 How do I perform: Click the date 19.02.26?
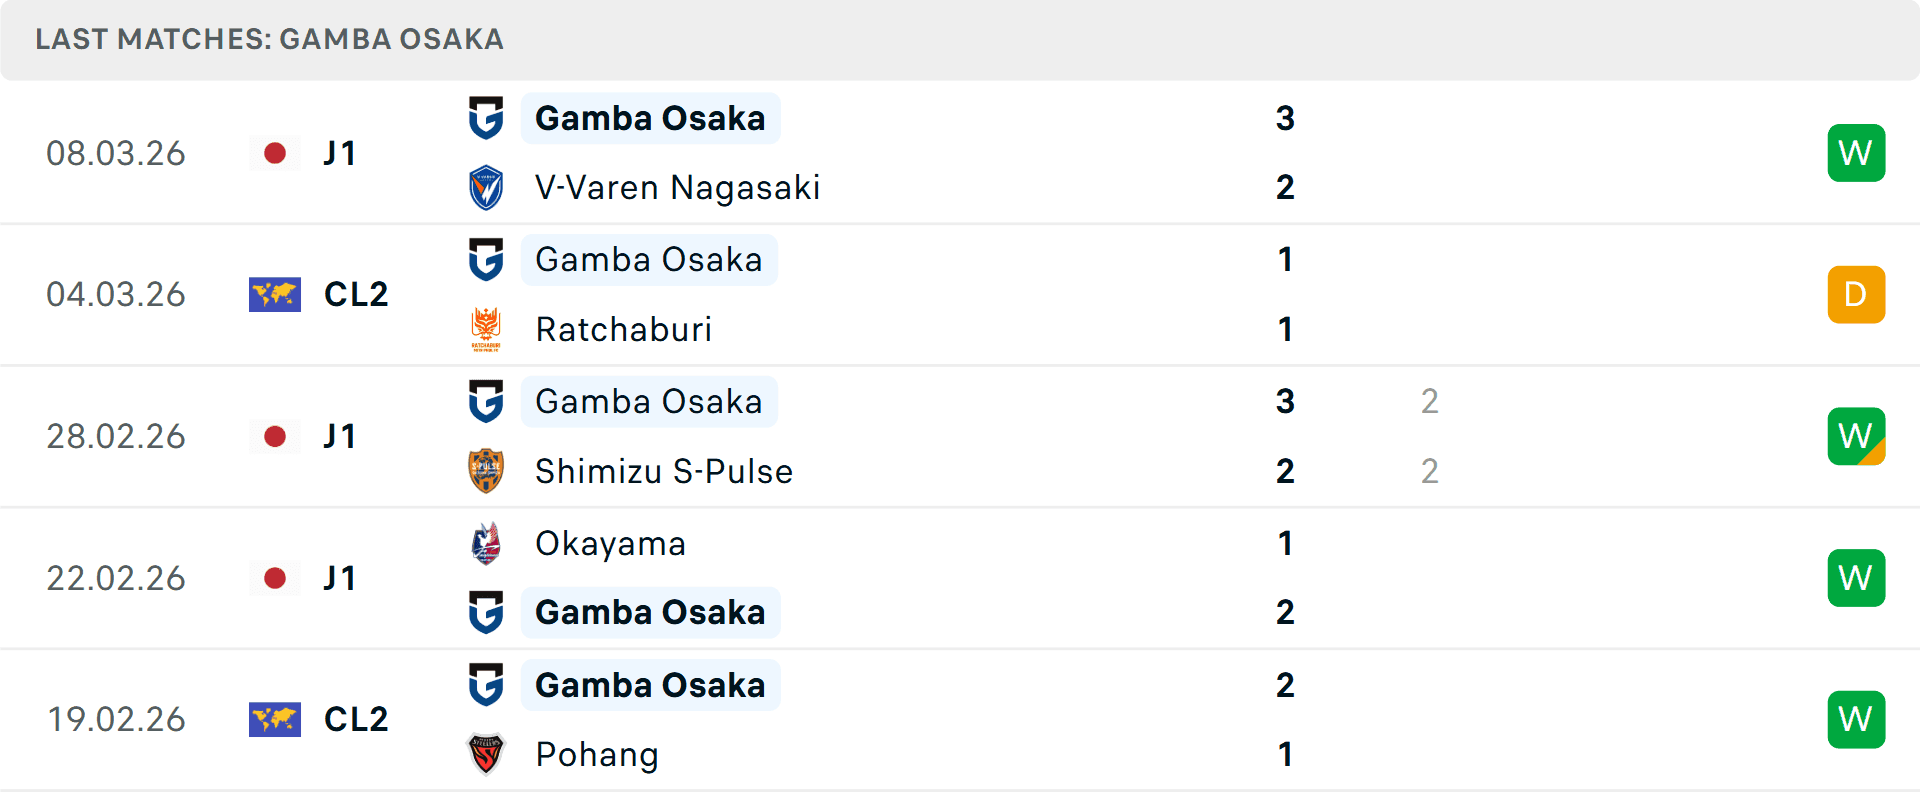tap(116, 719)
